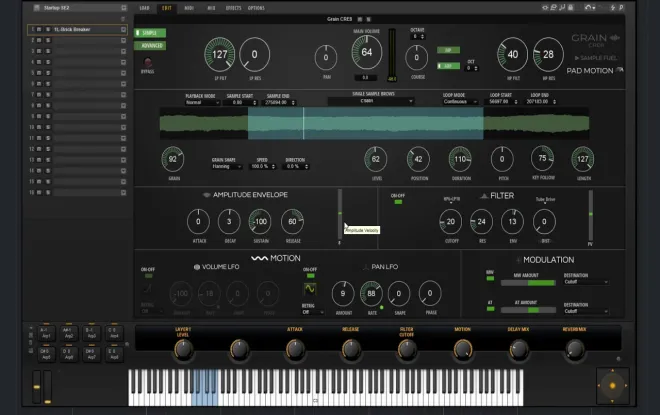The width and height of the screenshot is (660, 415).
Task: Click the lock icon in top toolbar
Action: point(570,8)
